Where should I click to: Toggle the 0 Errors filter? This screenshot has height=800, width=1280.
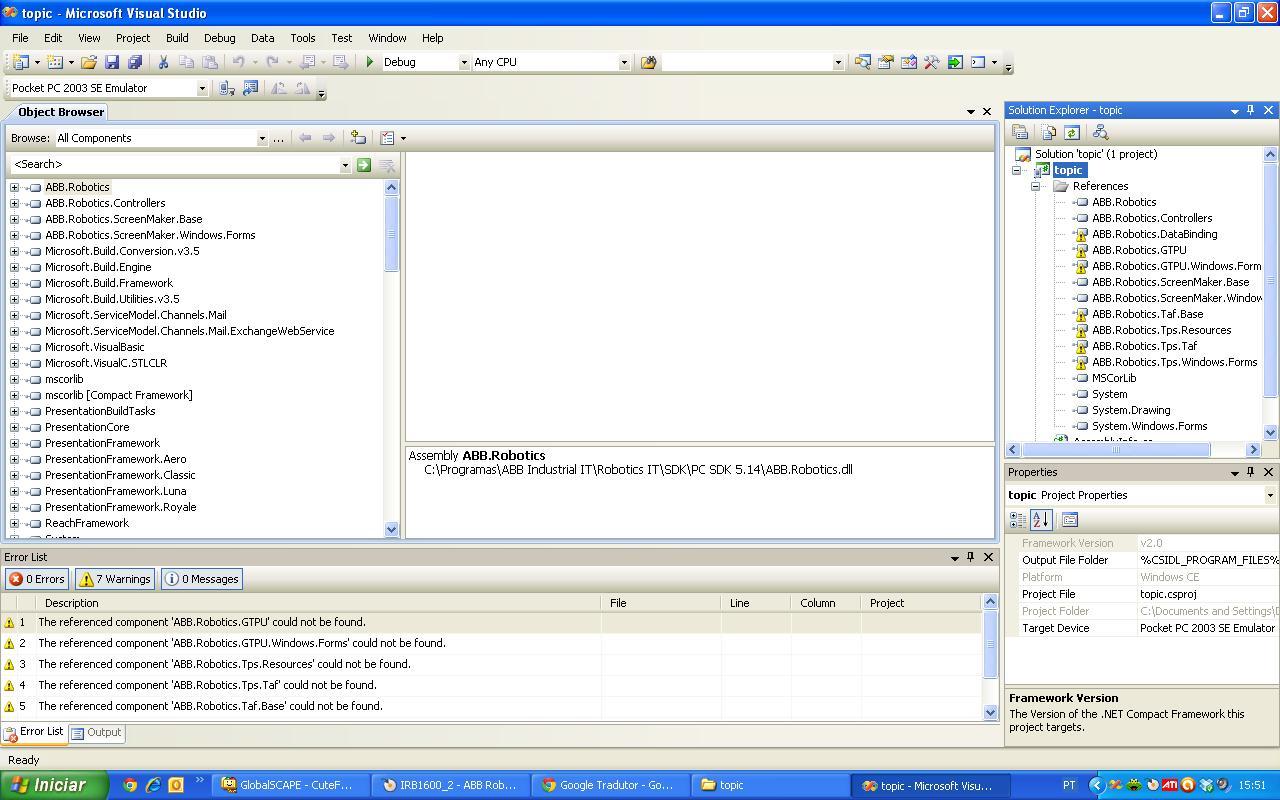click(x=37, y=579)
